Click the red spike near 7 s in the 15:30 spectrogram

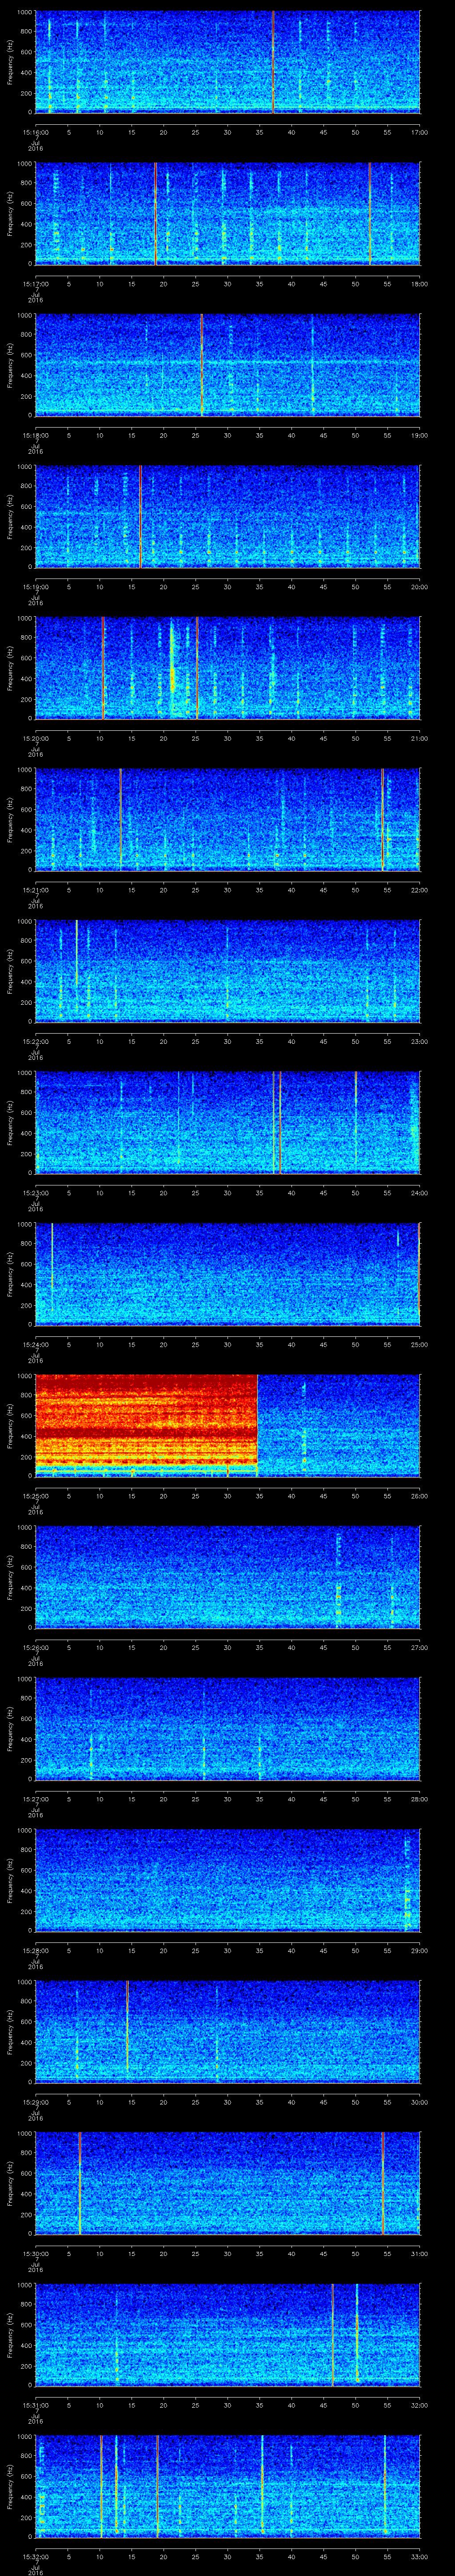(x=80, y=2182)
